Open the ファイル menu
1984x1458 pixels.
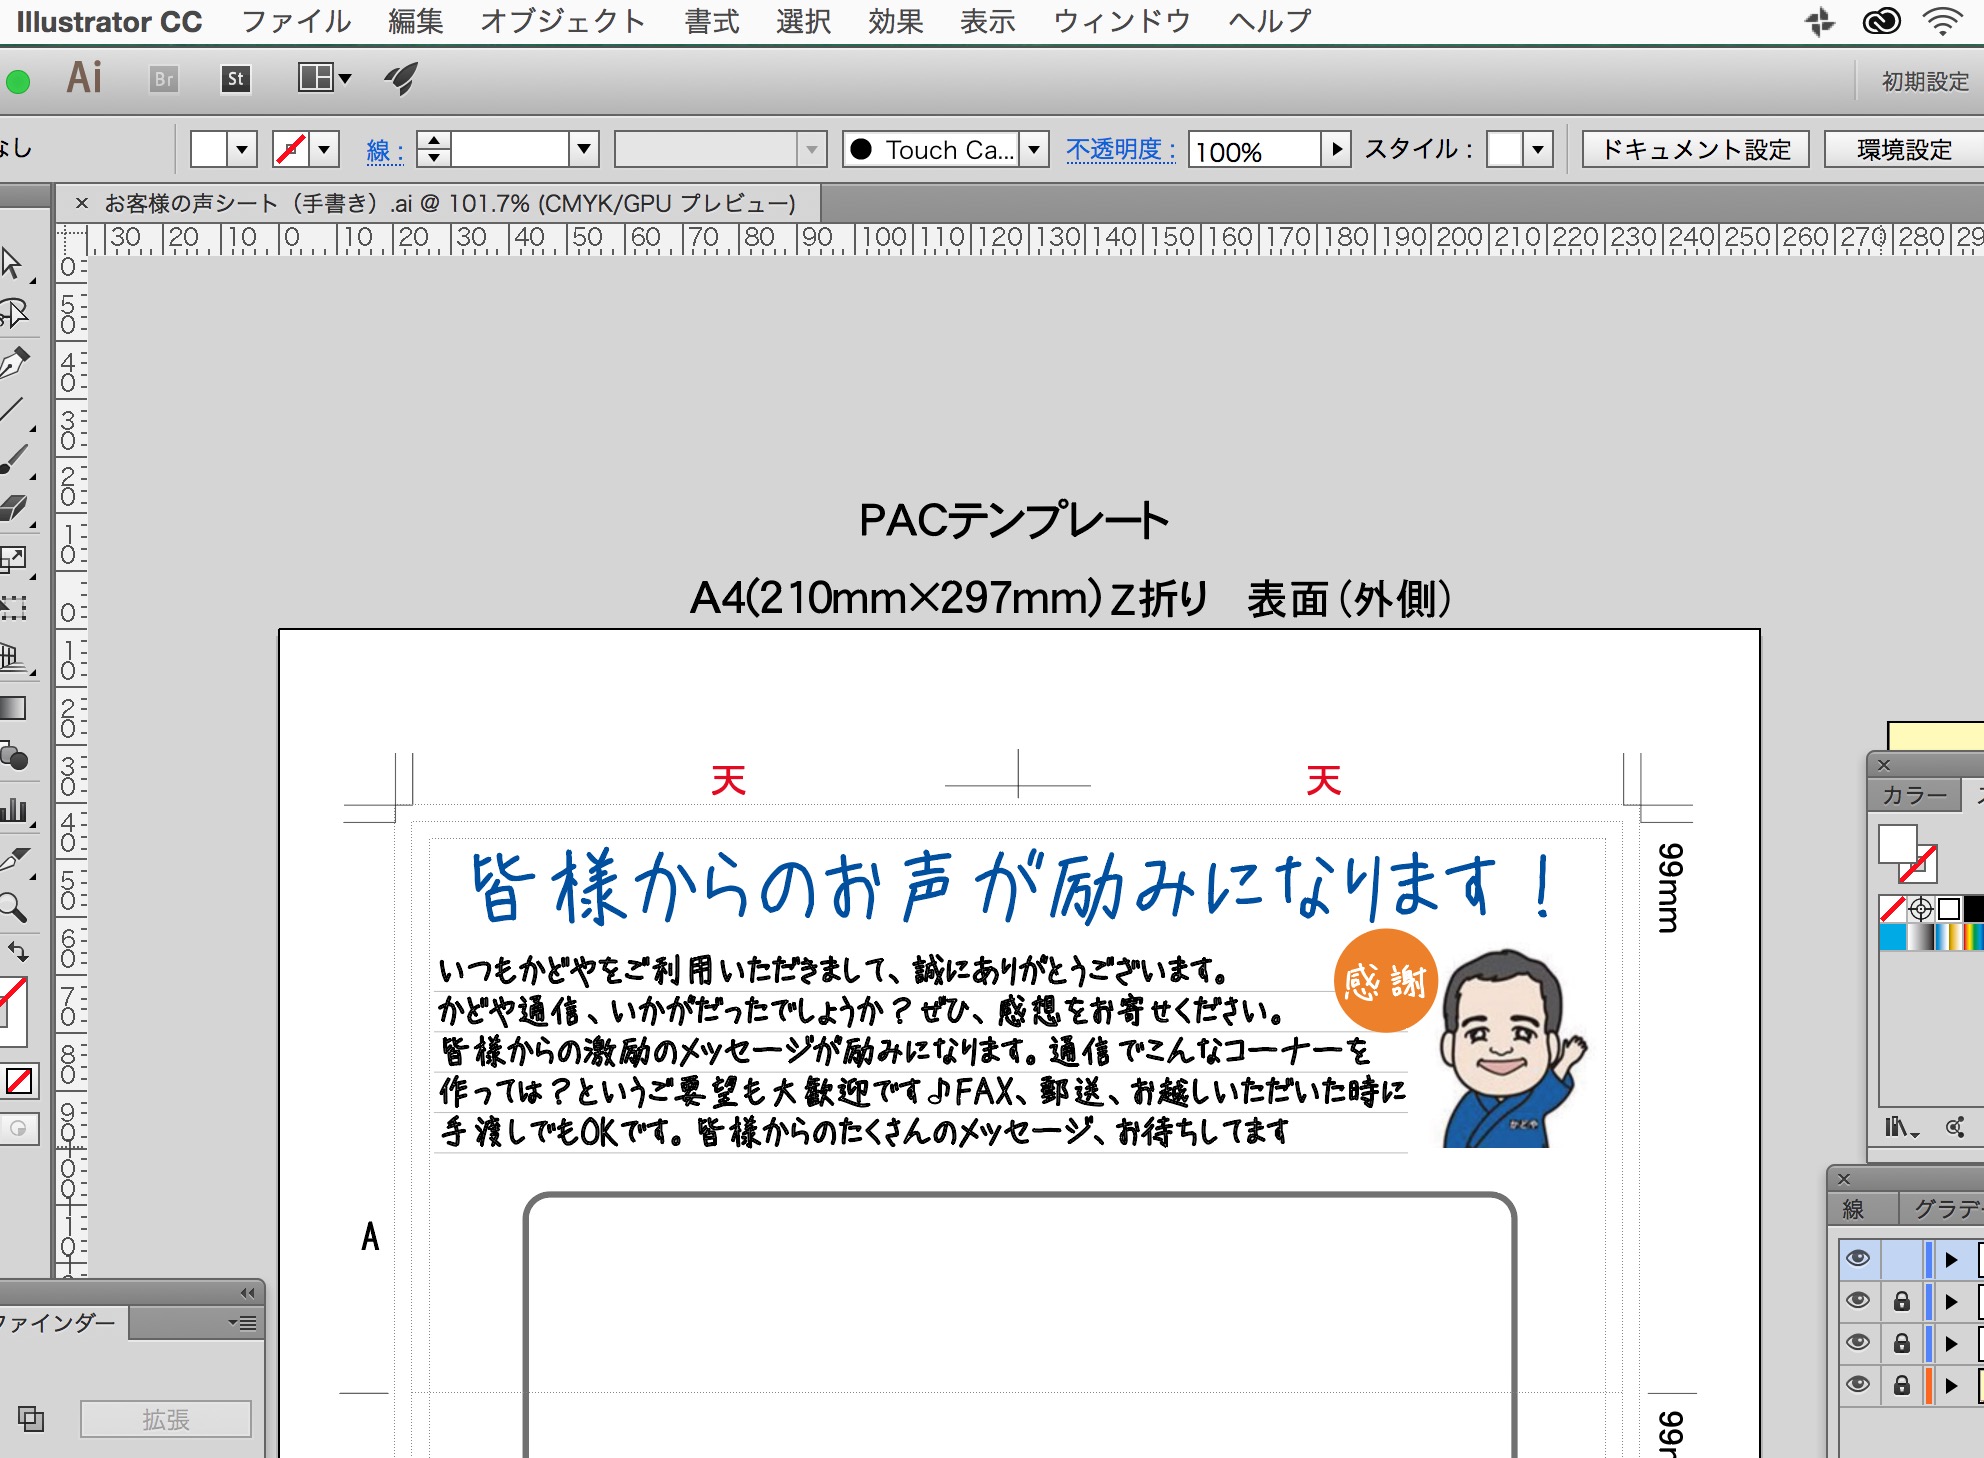297,21
